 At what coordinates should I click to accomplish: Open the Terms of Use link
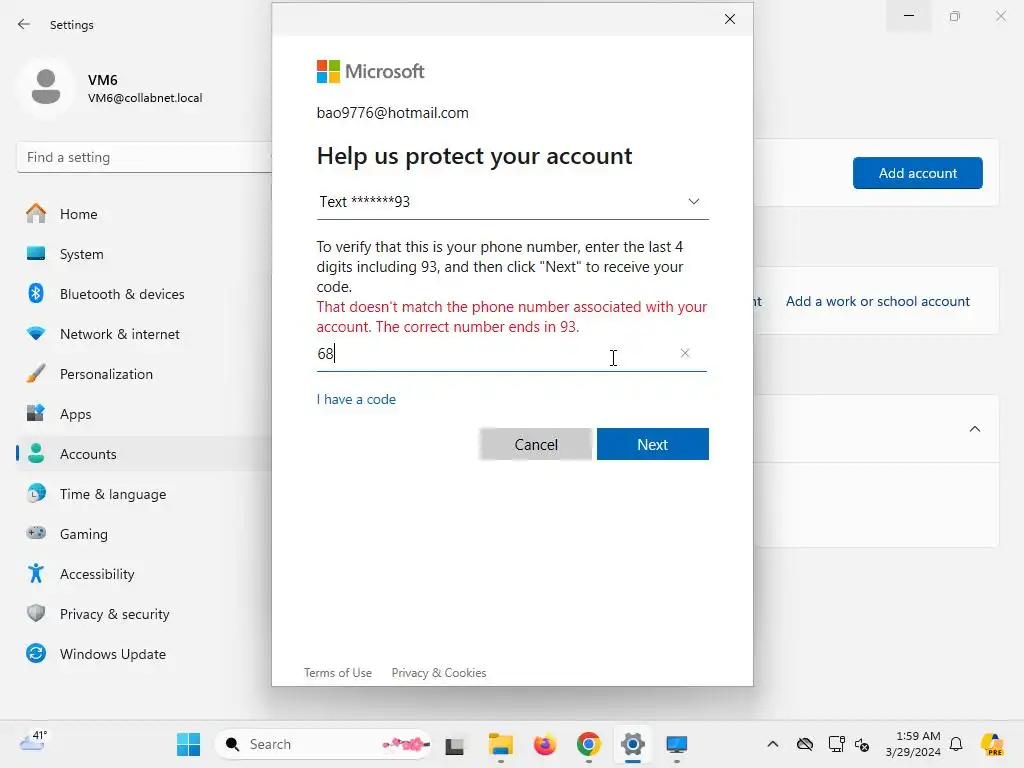pyautogui.click(x=338, y=673)
